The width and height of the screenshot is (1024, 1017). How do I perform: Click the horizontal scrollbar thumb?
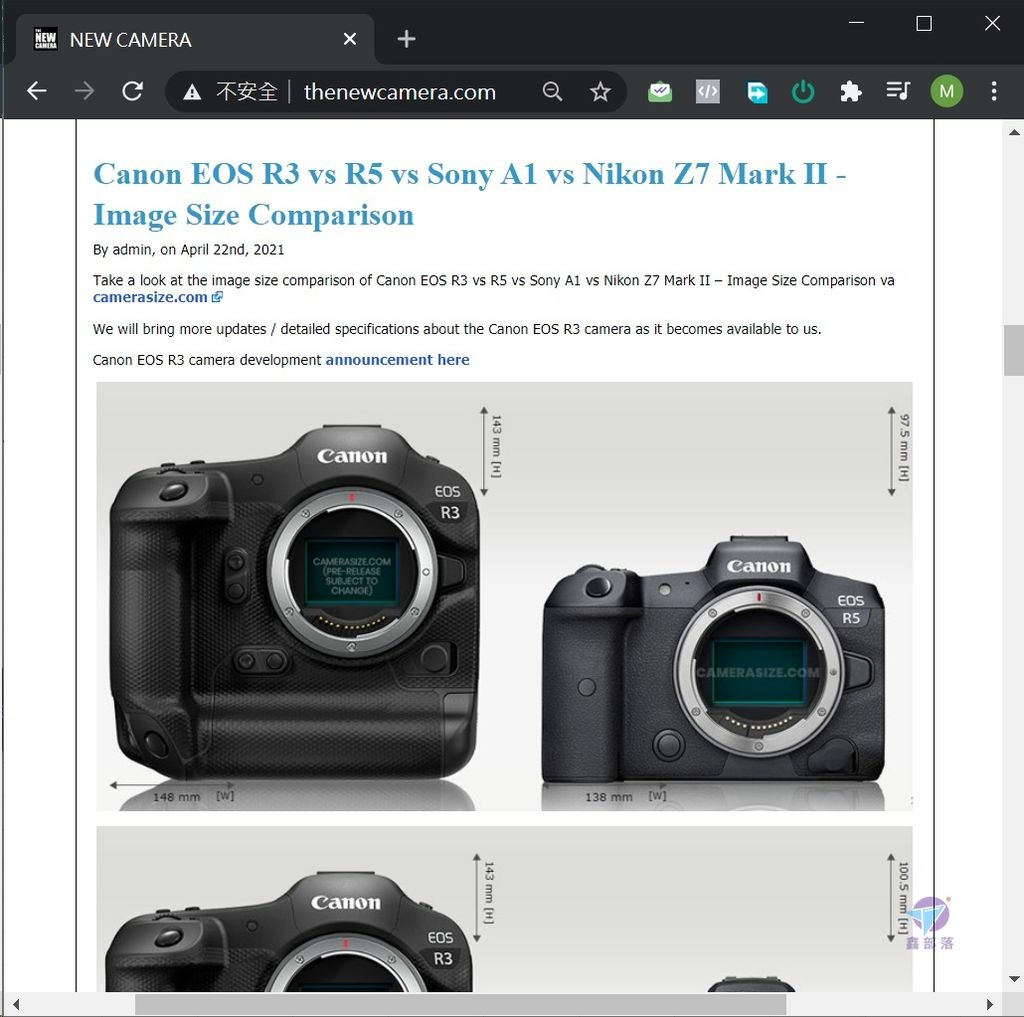pyautogui.click(x=460, y=1005)
